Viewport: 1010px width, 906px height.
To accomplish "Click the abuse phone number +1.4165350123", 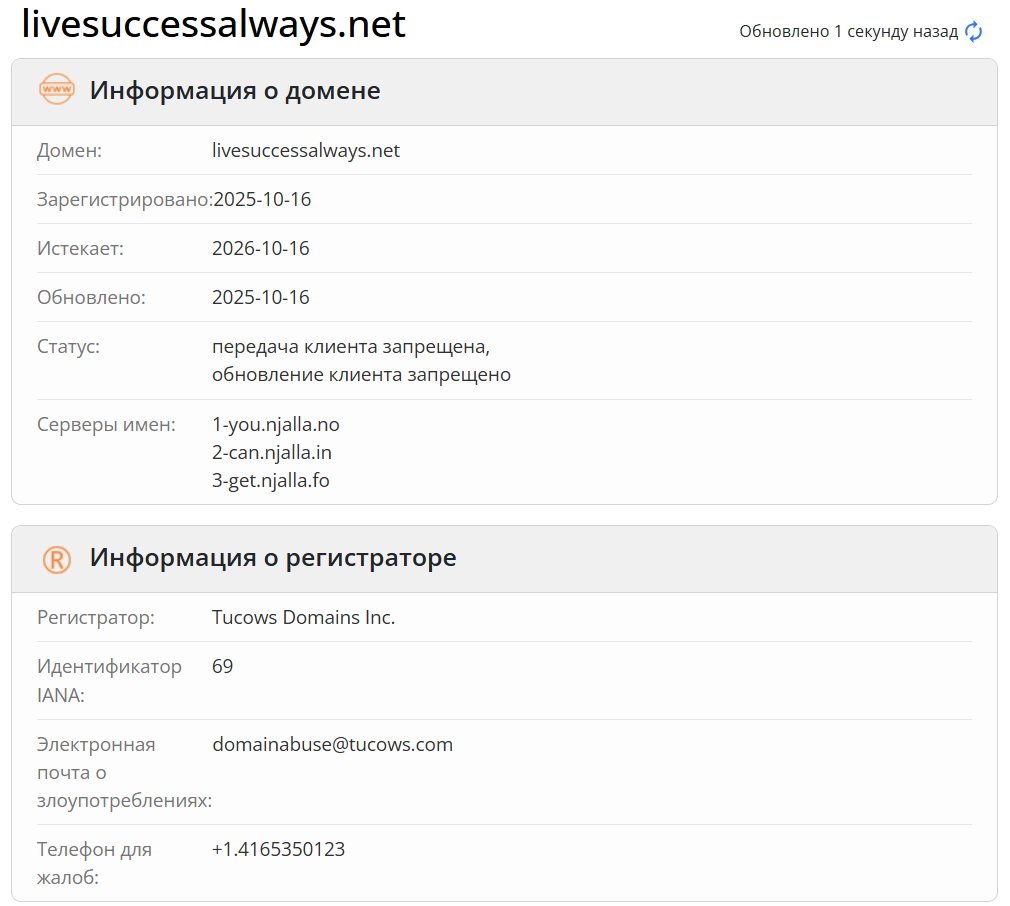I will (278, 848).
